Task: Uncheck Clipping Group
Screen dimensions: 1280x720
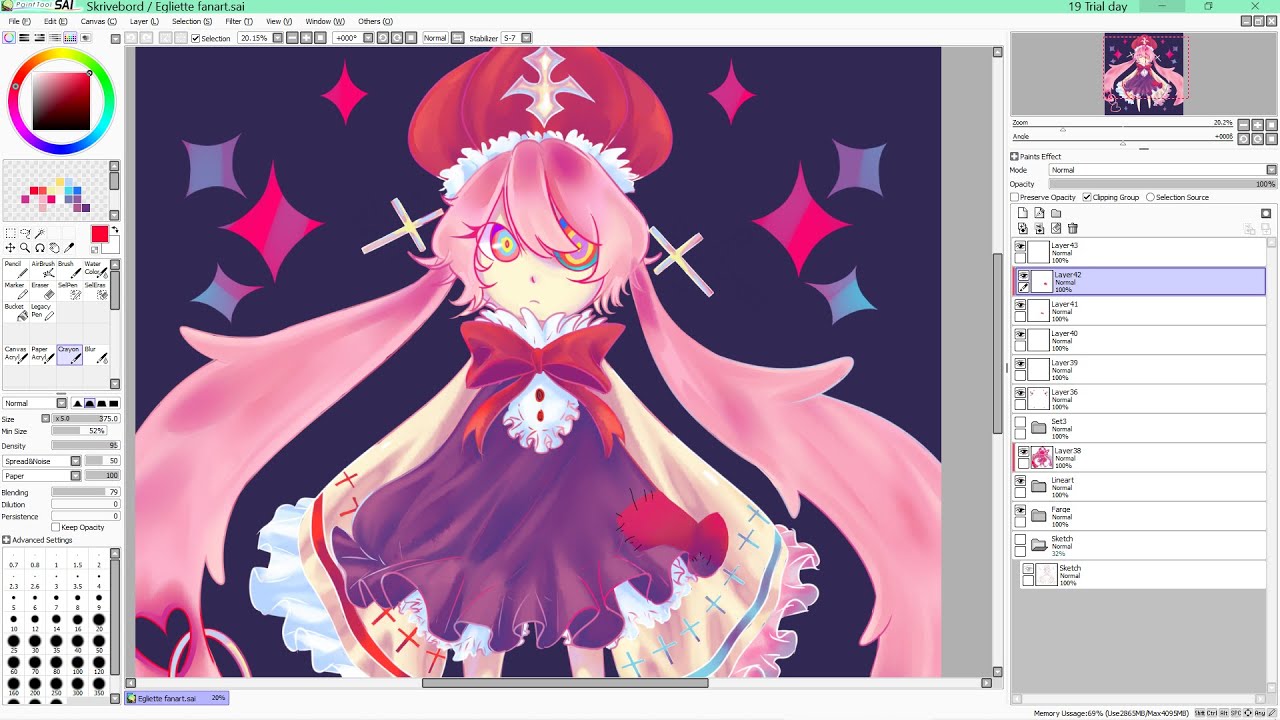Action: pos(1087,197)
